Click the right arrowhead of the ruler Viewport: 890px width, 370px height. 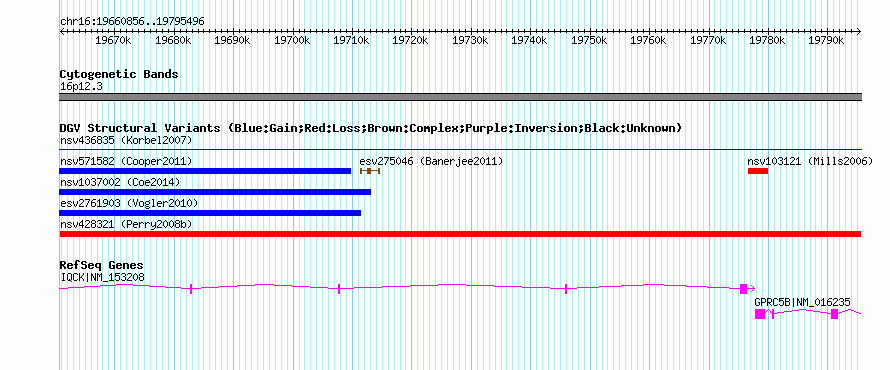tap(859, 32)
